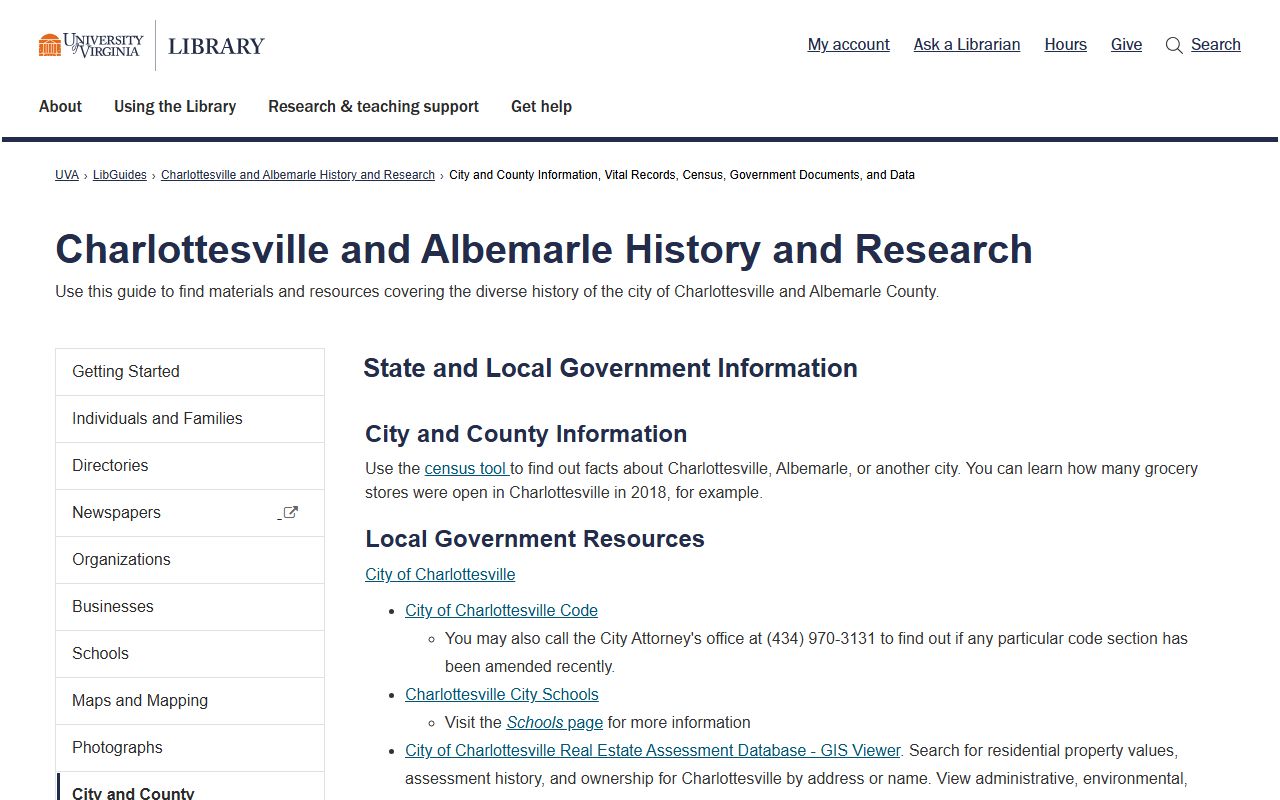Select Schools in side navigation

190,654
